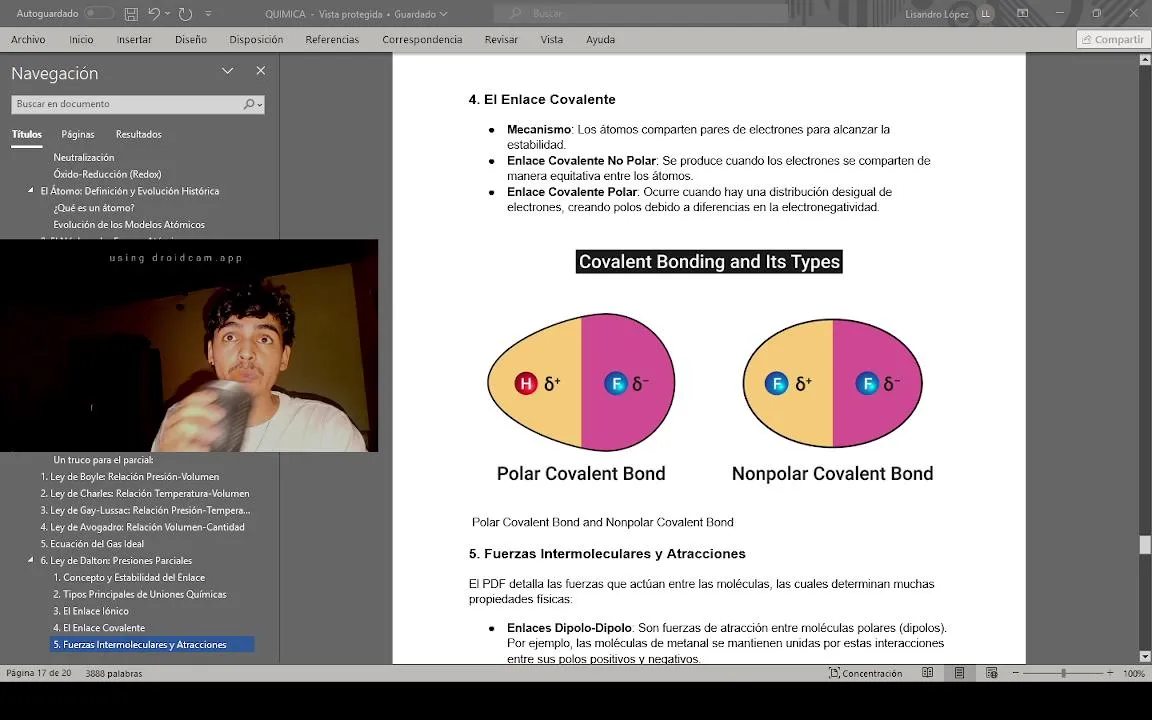Go to Ley de Charles heading

(145, 494)
